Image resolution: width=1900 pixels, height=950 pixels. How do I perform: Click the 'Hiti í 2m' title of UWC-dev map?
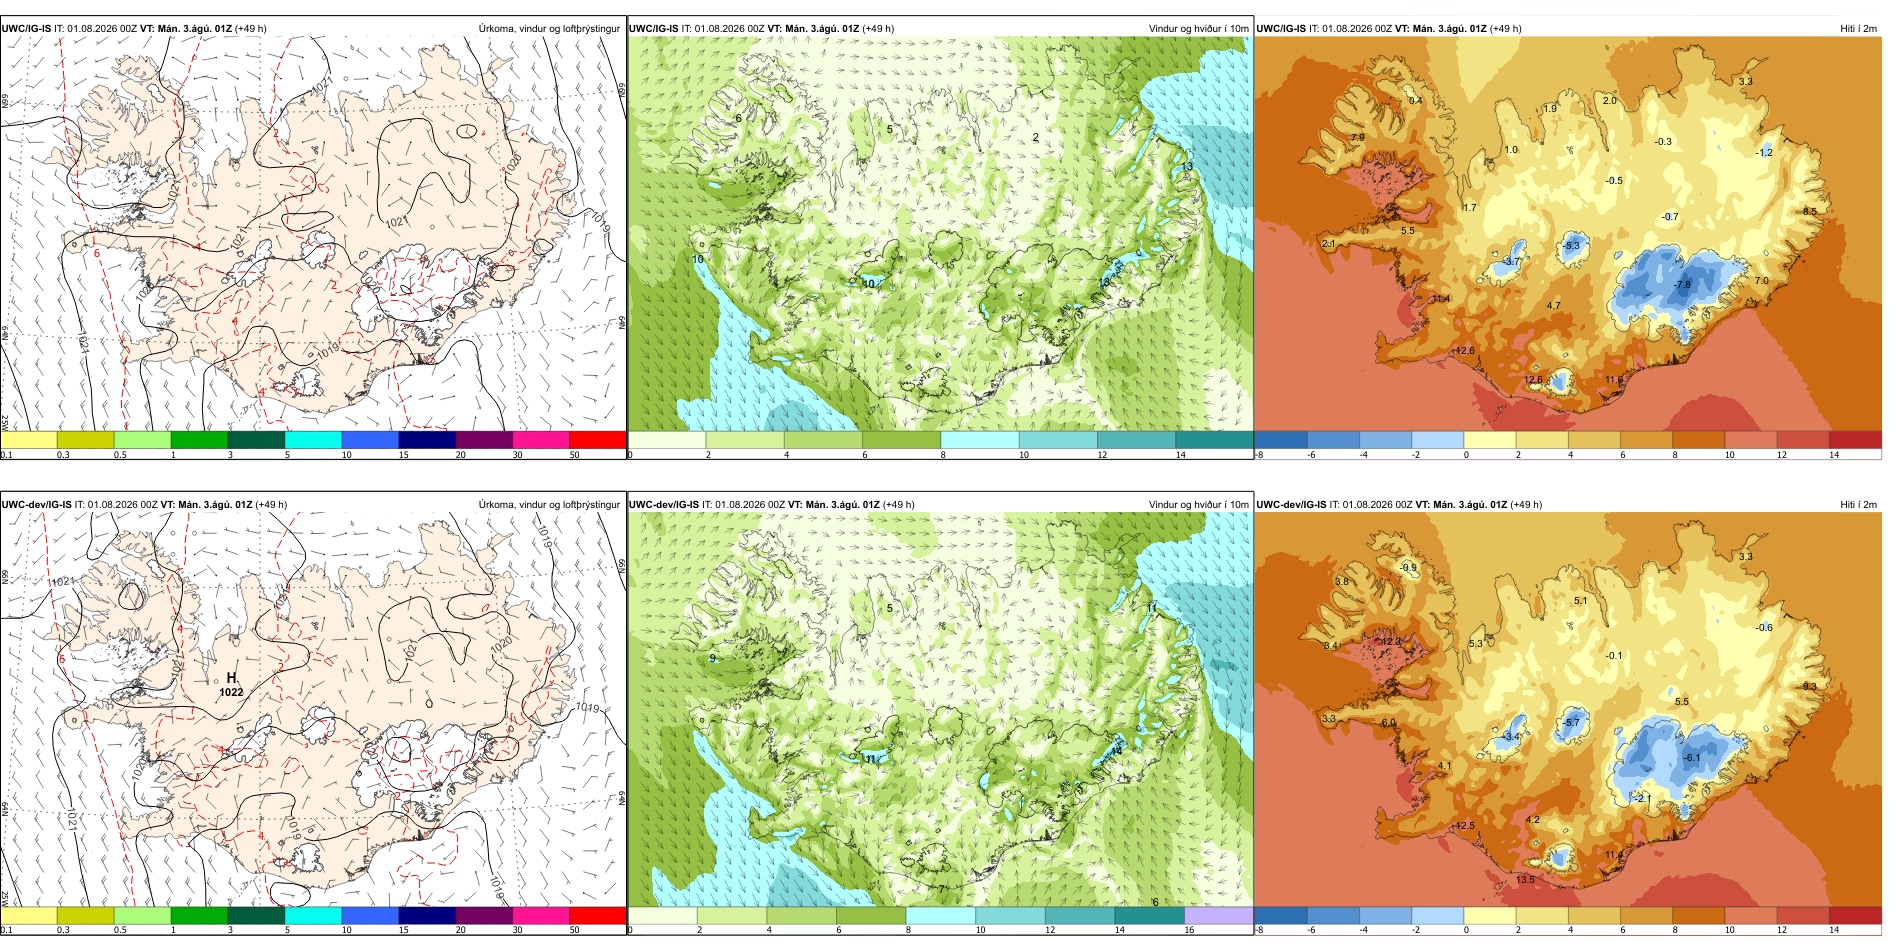pos(1858,505)
